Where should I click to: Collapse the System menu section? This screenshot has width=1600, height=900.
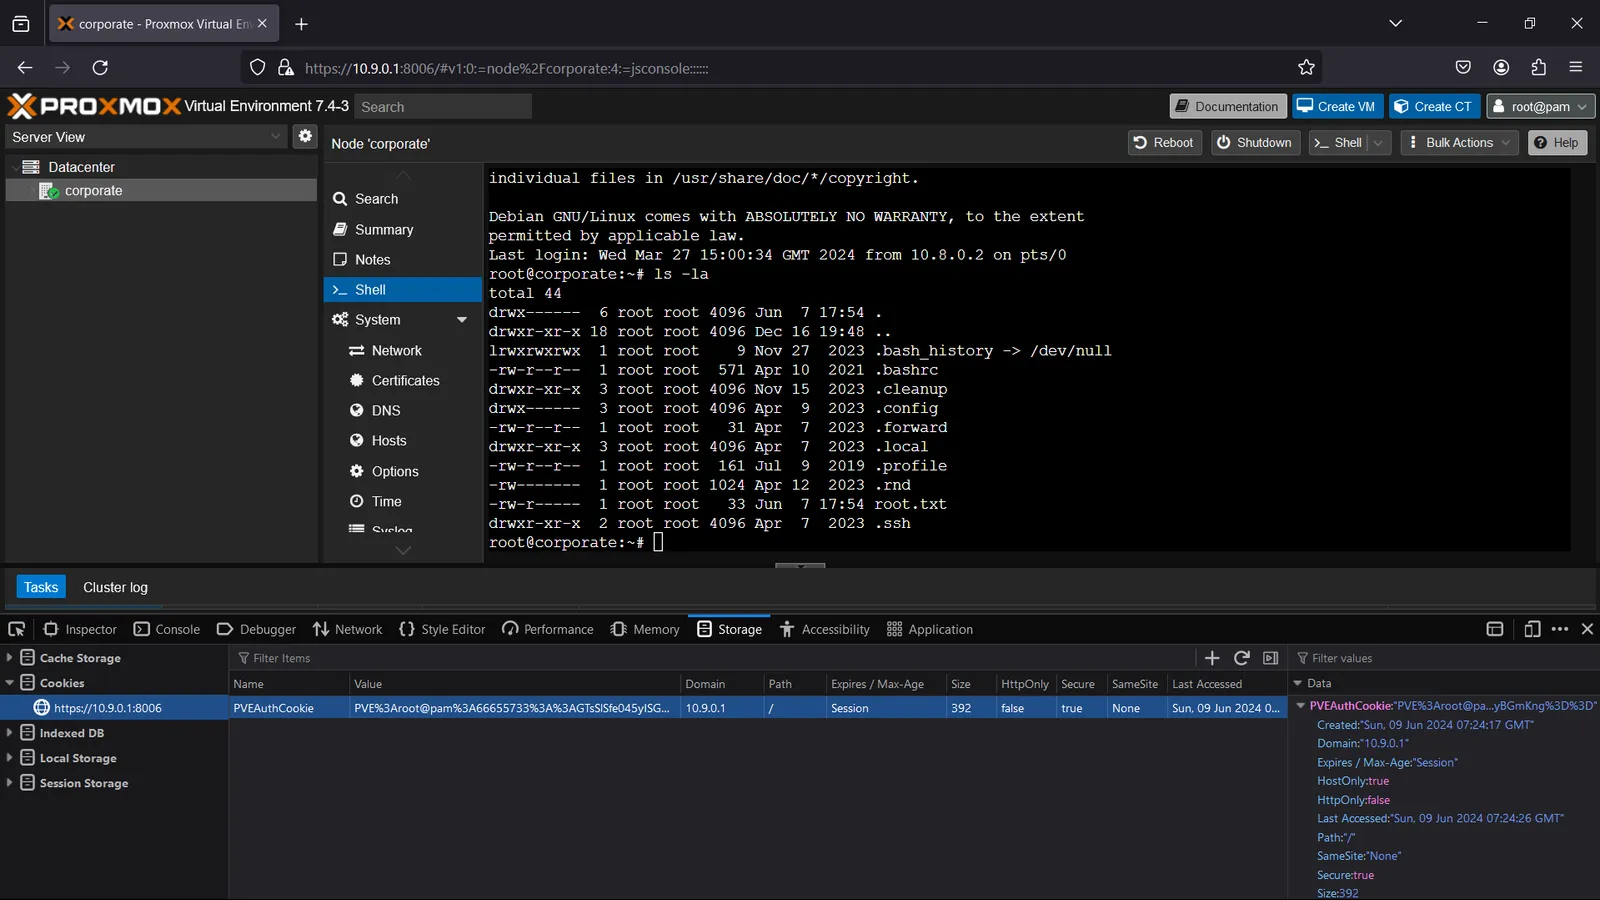[x=462, y=320]
